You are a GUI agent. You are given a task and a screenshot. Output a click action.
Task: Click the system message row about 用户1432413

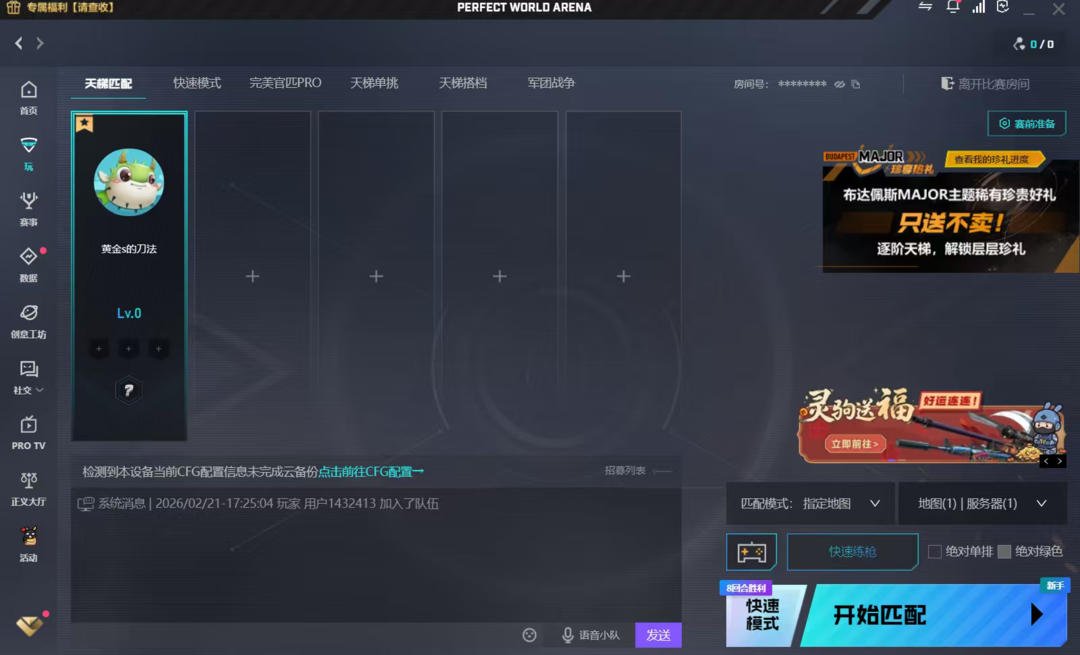coord(258,503)
